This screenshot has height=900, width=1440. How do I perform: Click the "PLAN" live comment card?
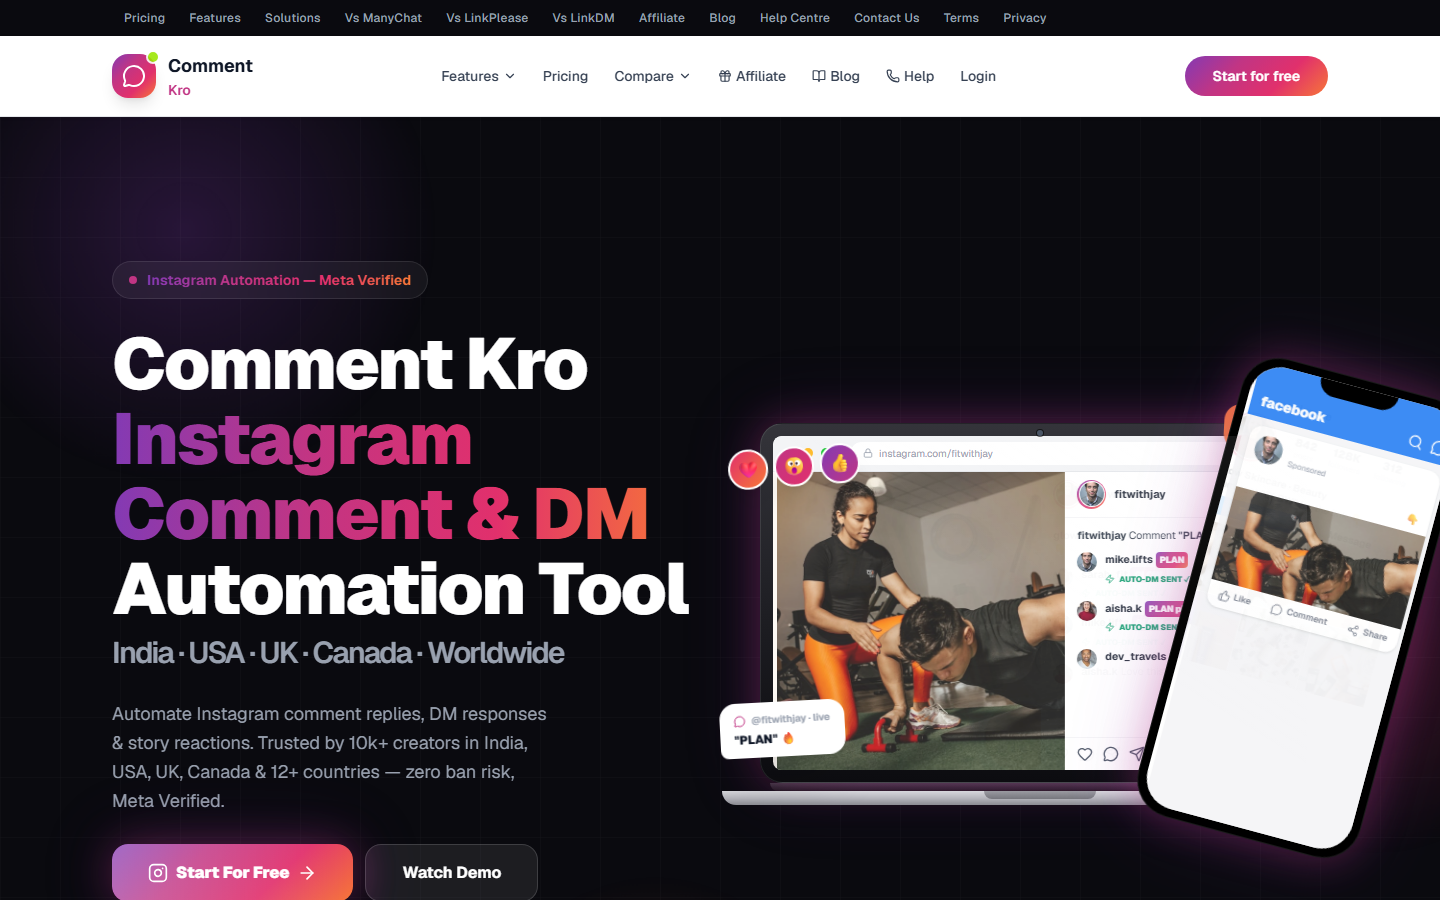(x=783, y=729)
